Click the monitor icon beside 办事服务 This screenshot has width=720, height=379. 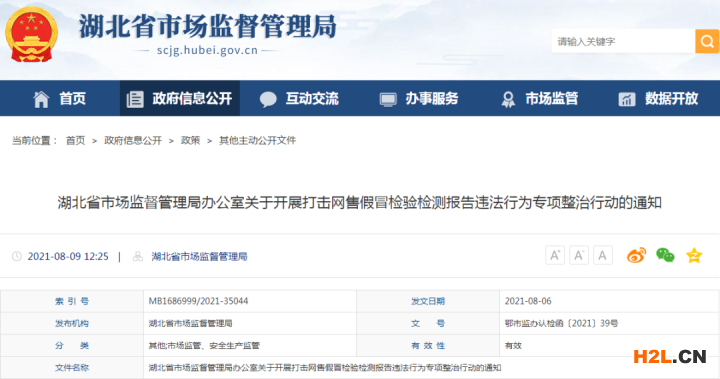click(x=388, y=99)
